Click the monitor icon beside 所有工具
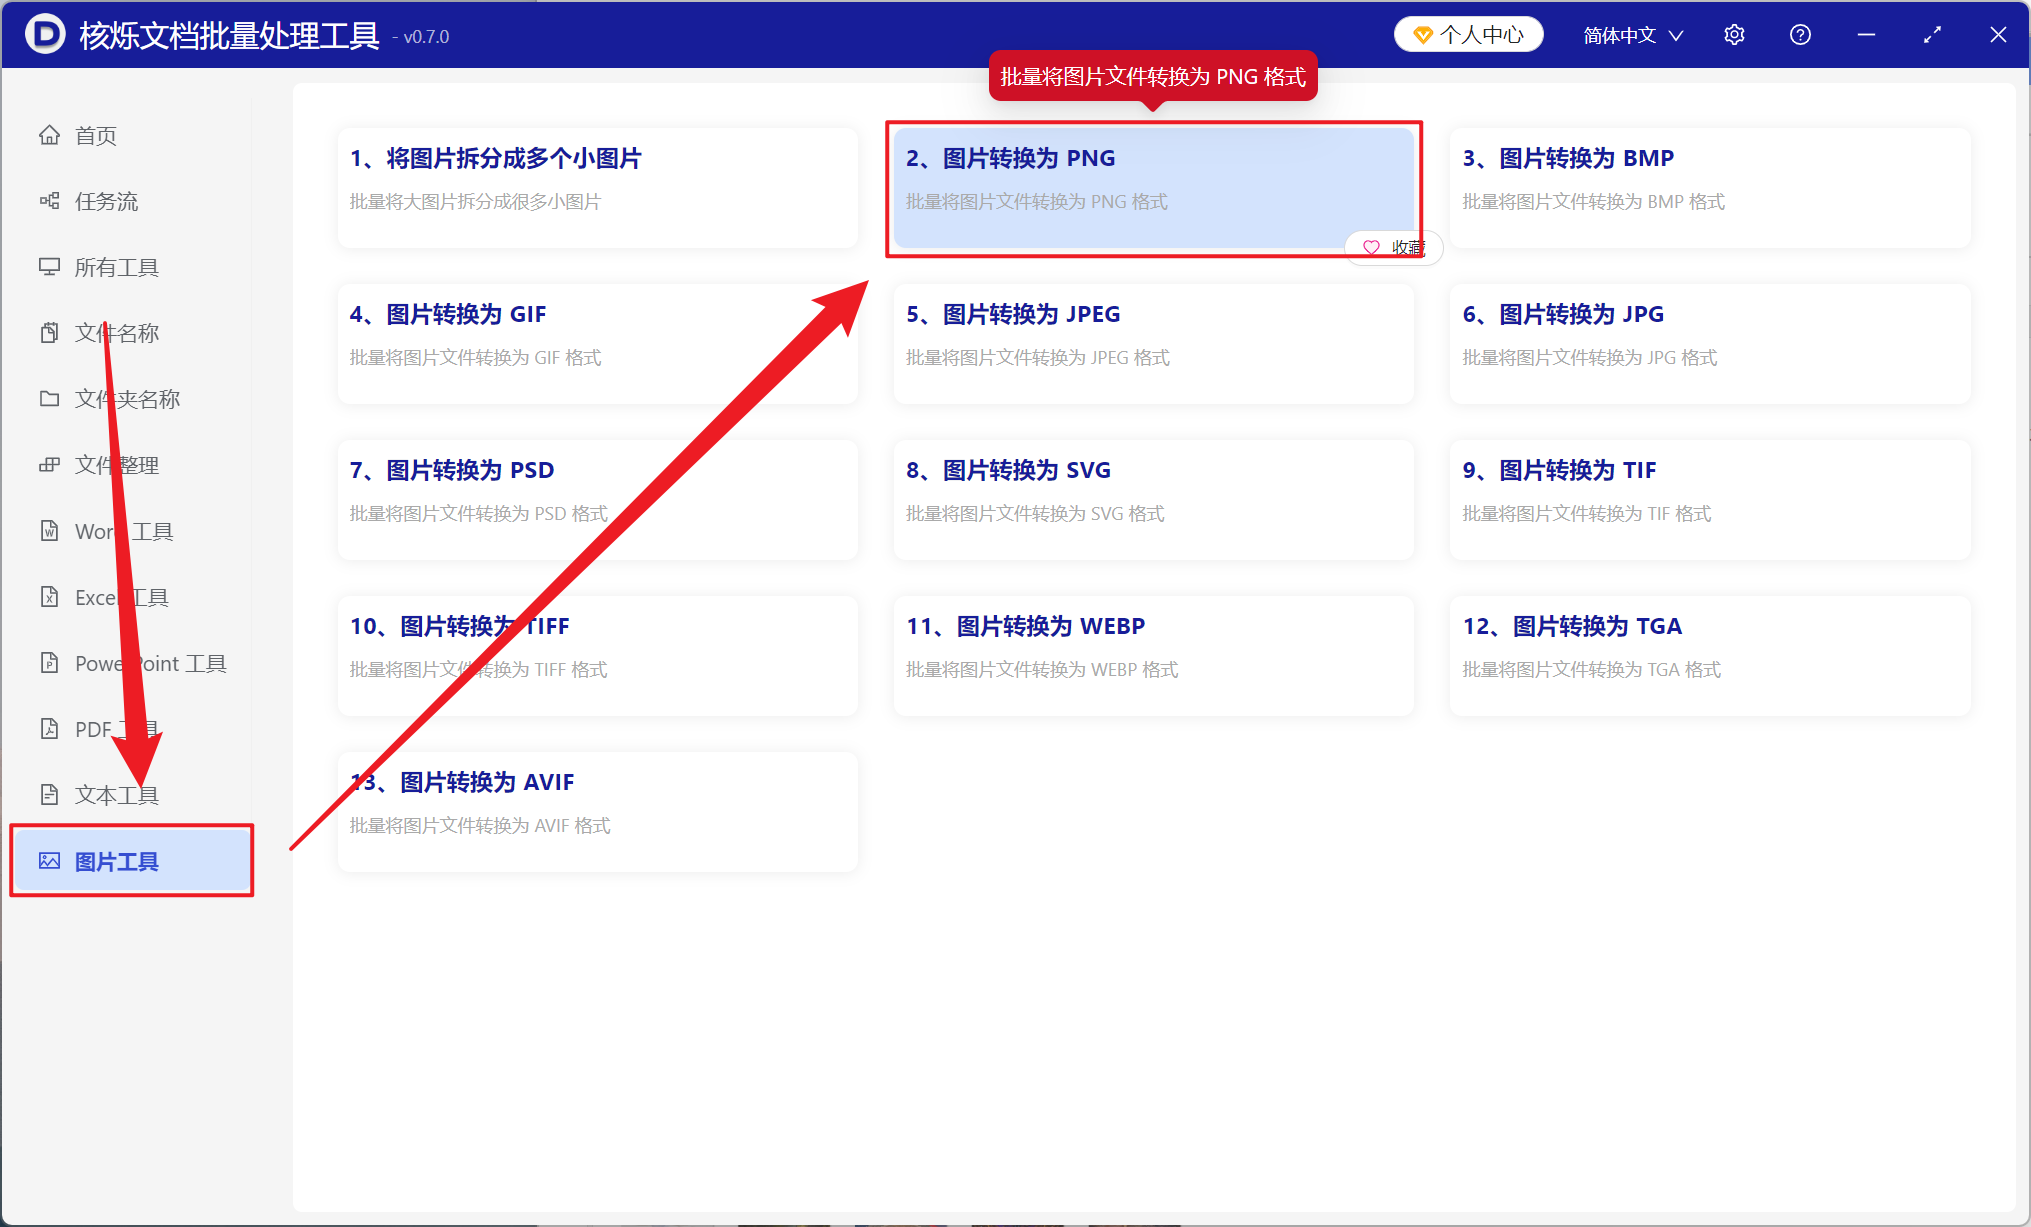Image resolution: width=2031 pixels, height=1227 pixels. pos(49,267)
